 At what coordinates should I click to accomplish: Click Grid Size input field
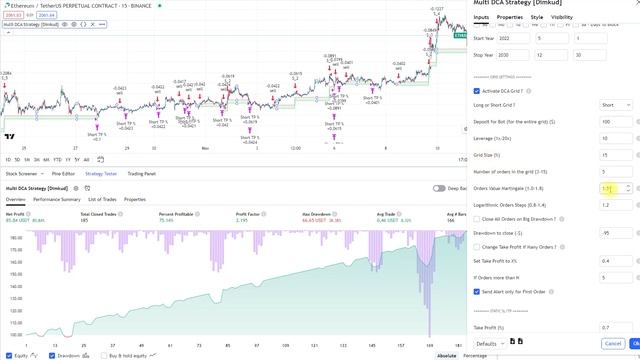[616, 155]
